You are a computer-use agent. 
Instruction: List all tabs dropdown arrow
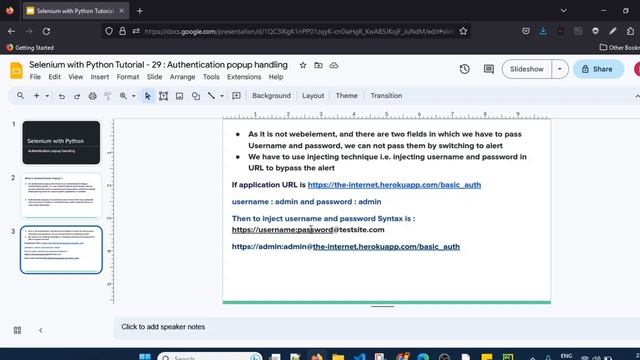click(563, 11)
